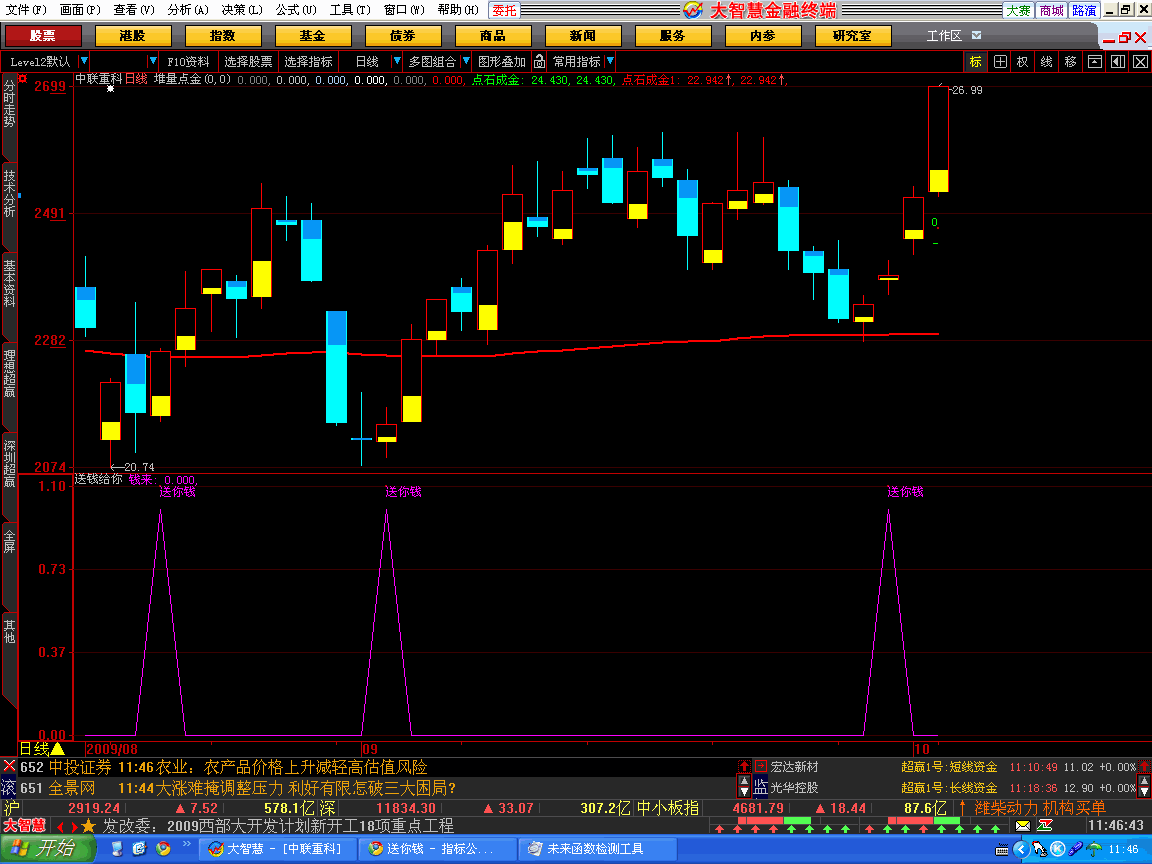Expand the Level2默认 dropdown arrow

84,61
